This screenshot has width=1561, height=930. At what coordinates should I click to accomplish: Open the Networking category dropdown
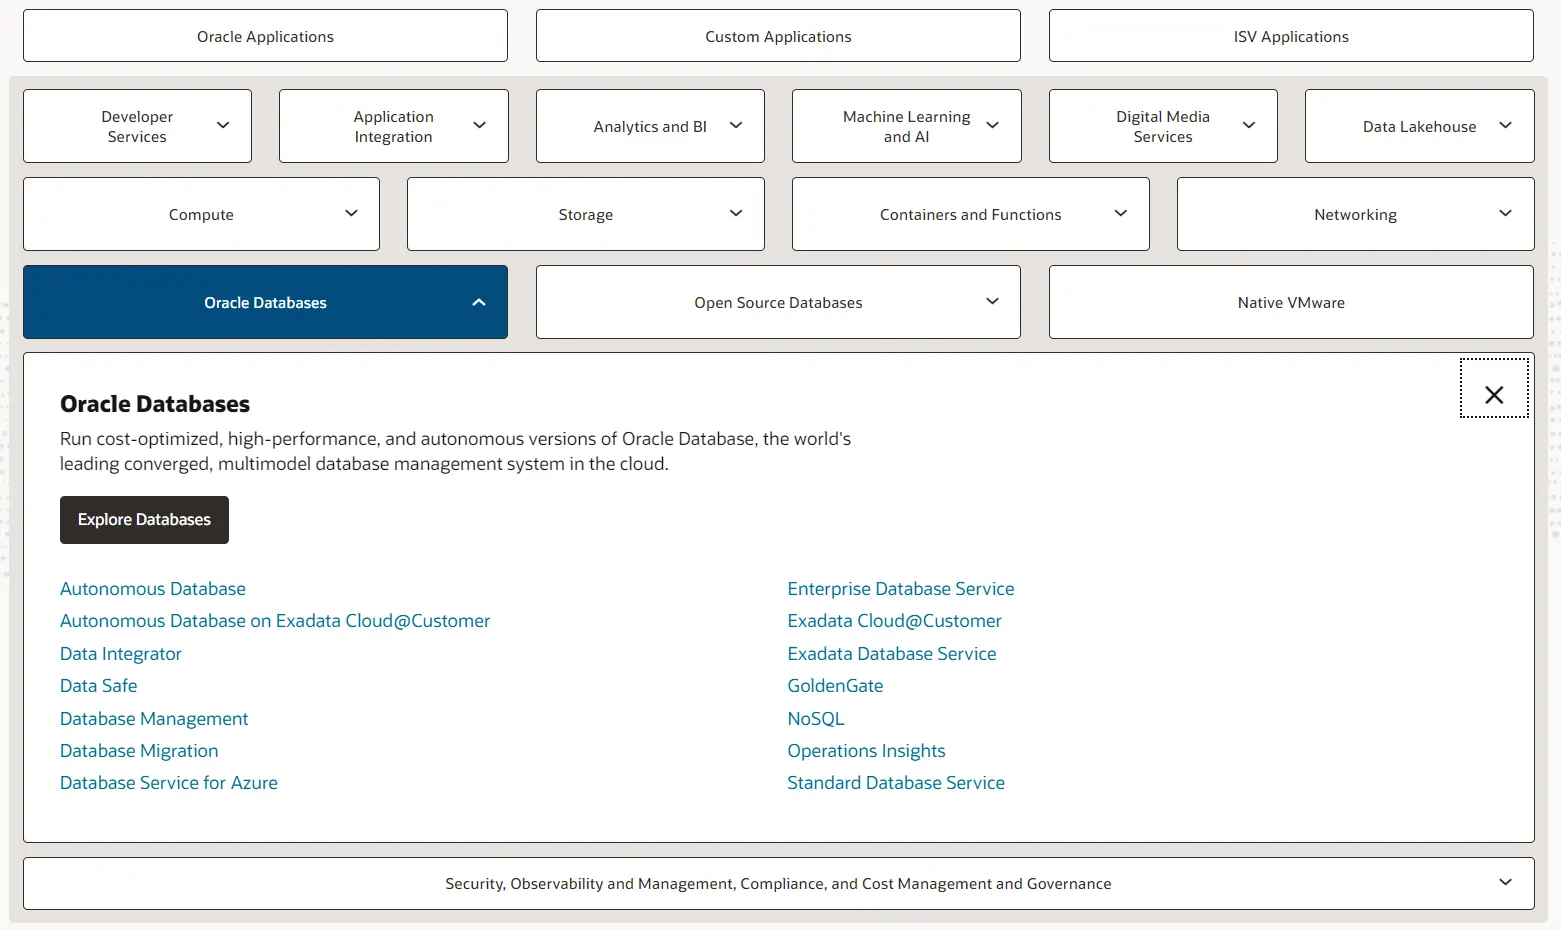[x=1356, y=214]
